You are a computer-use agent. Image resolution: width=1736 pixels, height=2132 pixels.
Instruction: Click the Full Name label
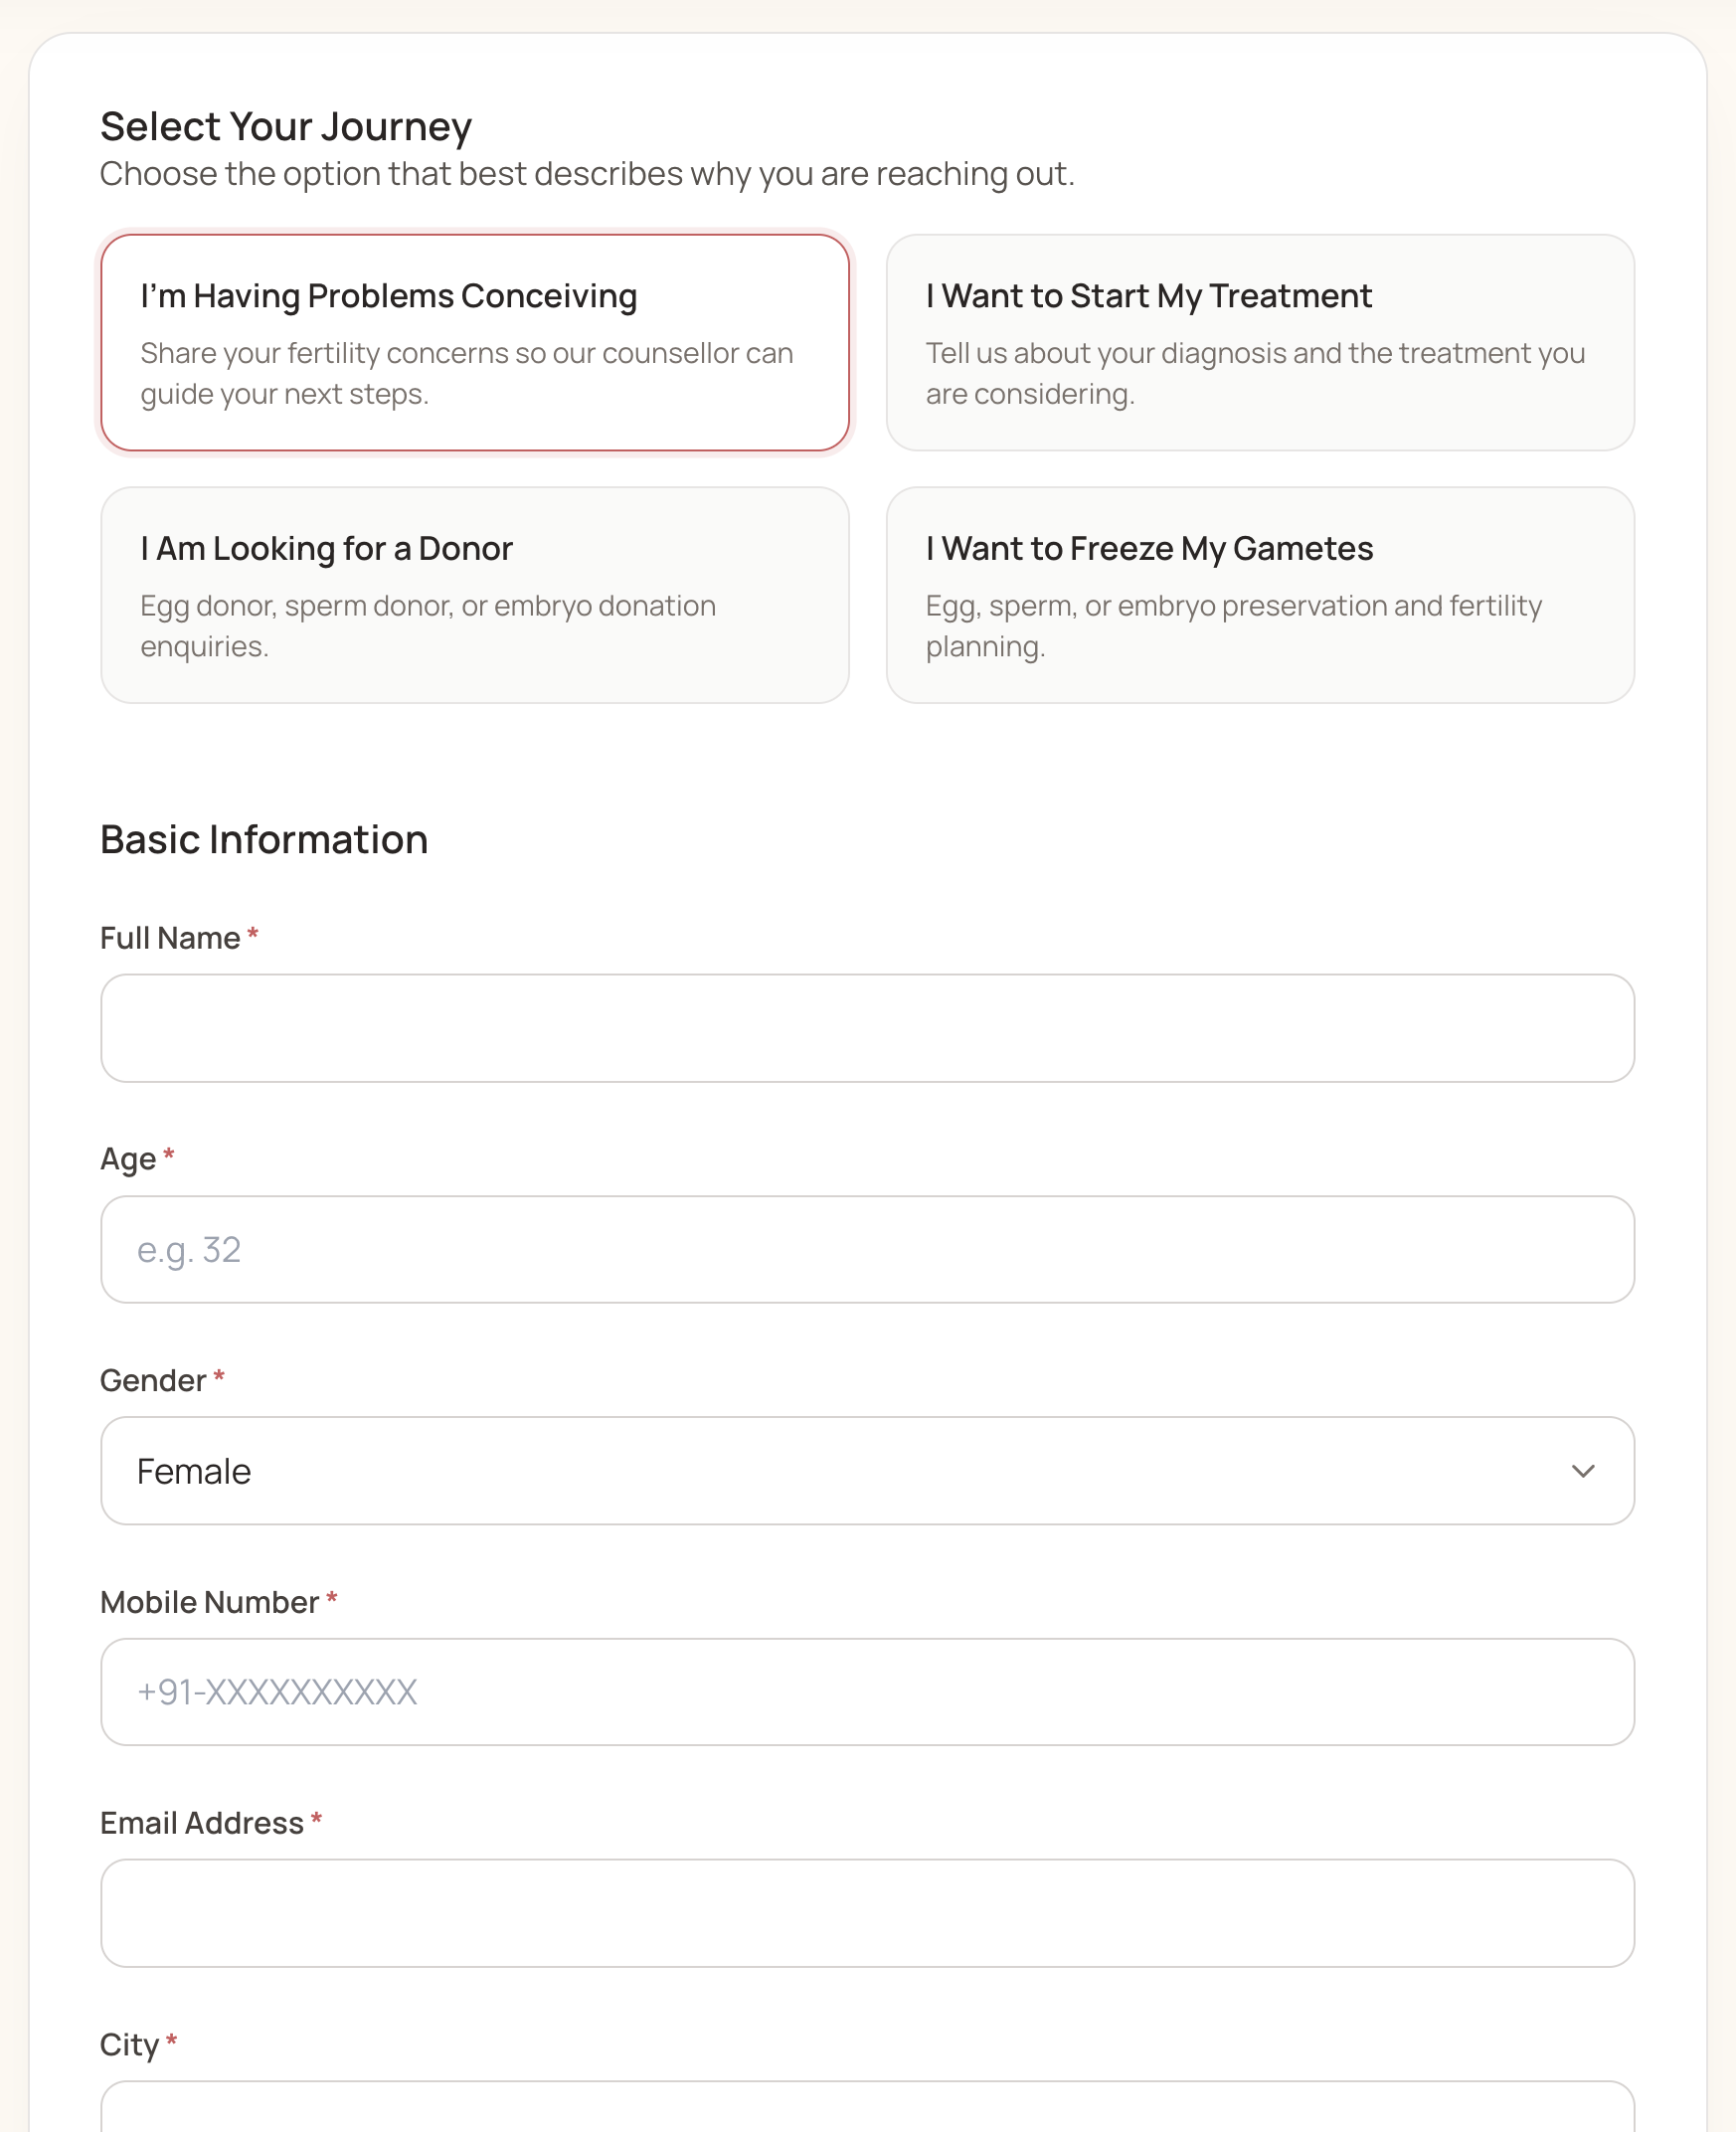click(x=170, y=938)
